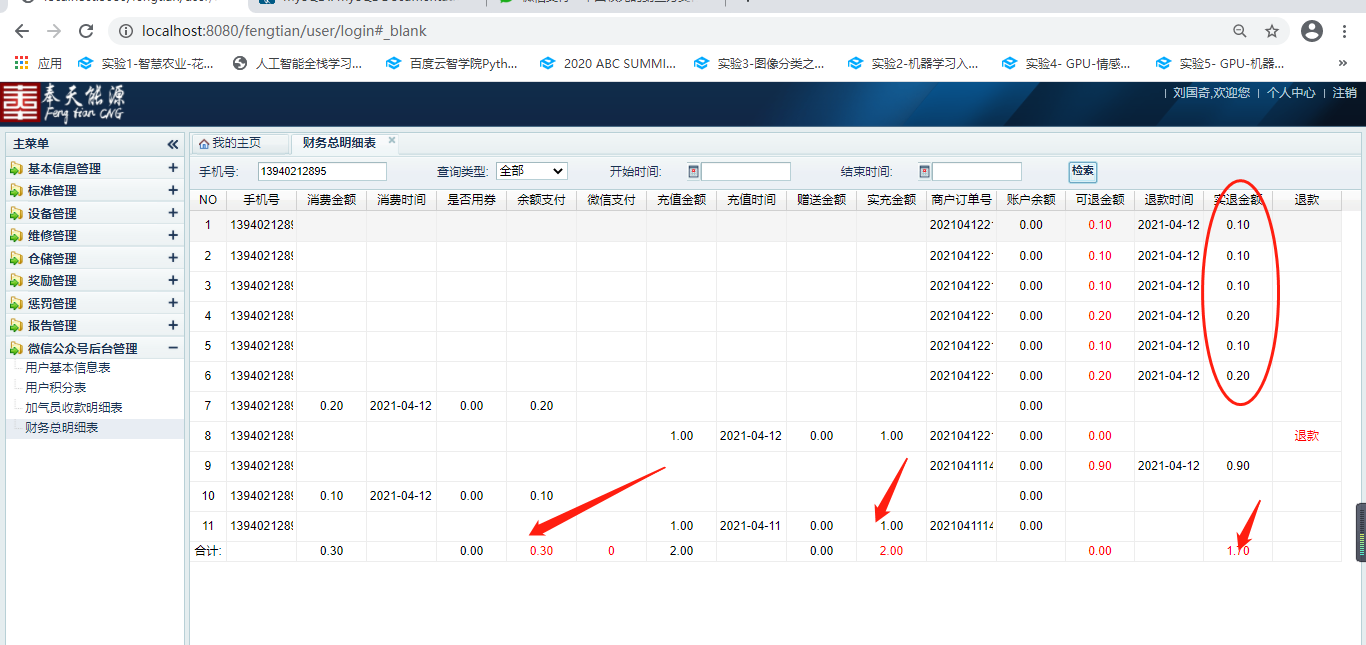Expand the 基本信息管理 menu section
This screenshot has width=1366, height=645.
[173, 169]
